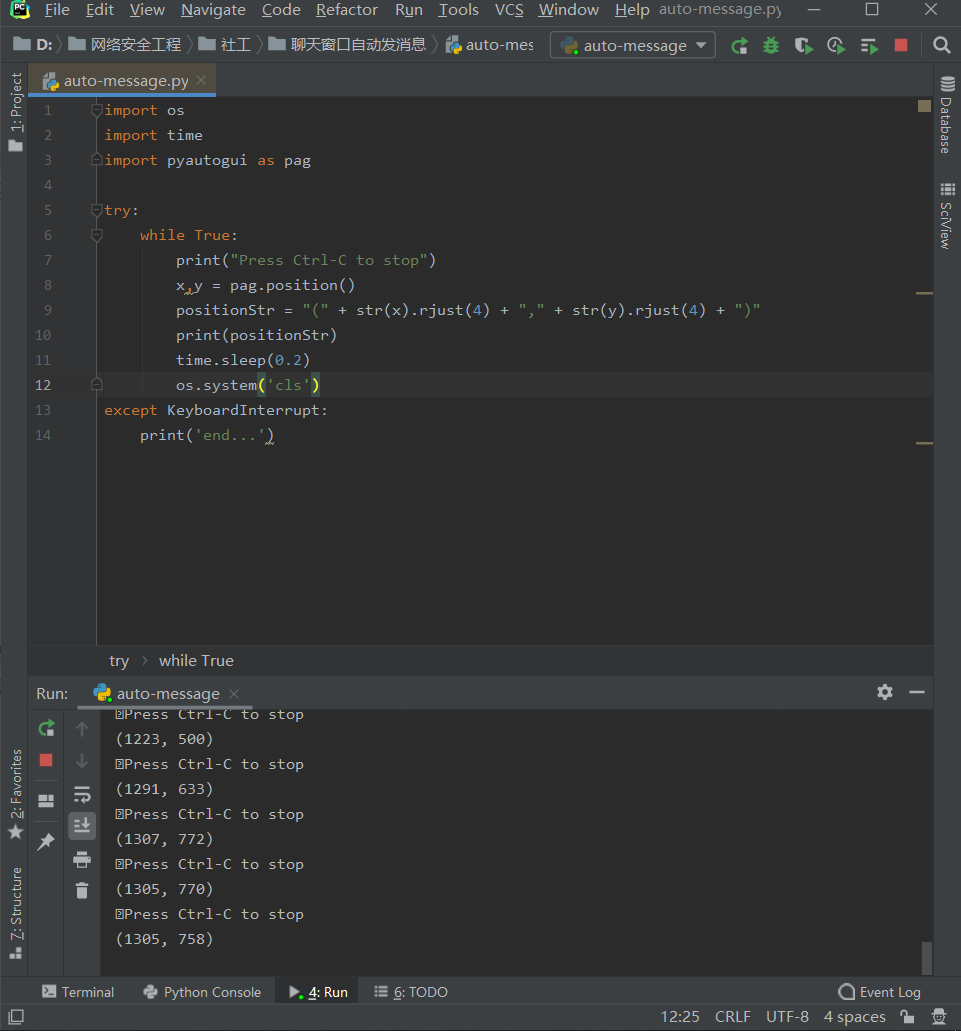The height and width of the screenshot is (1031, 961).
Task: Switch to the Terminal tool window tab
Action: 78,992
